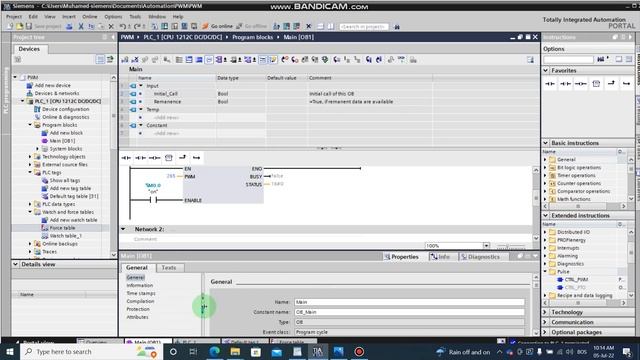Switch to the Info tab in inspector
This screenshot has width=640, height=360.
440,257
